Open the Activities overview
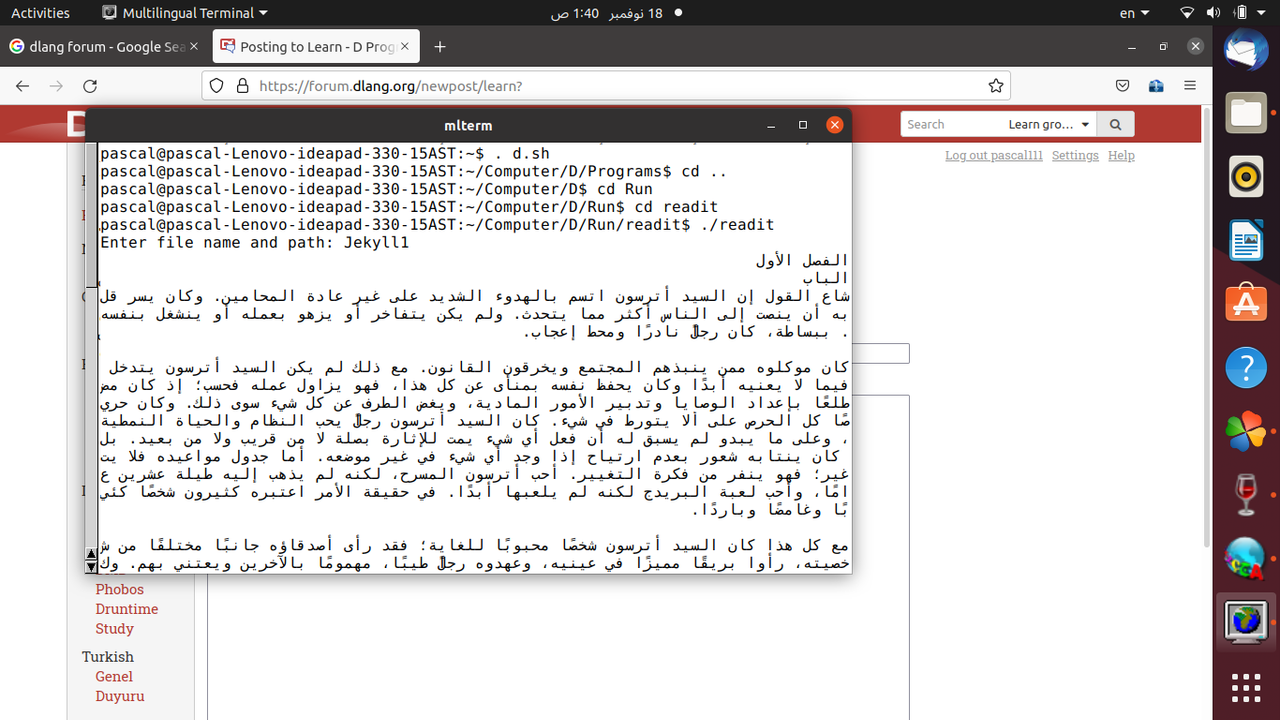Image resolution: width=1280 pixels, height=720 pixels. pyautogui.click(x=40, y=13)
